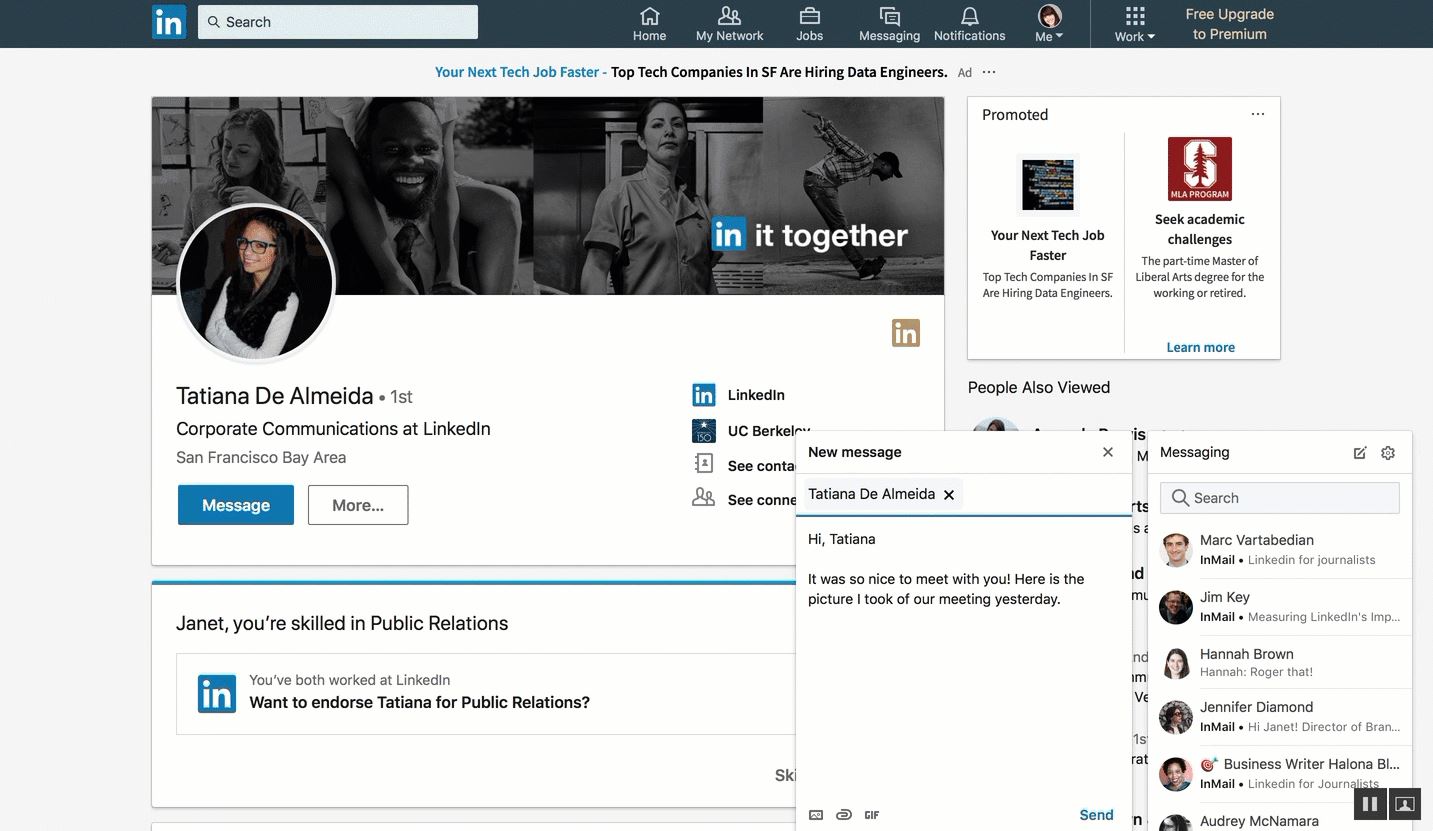Open the More... profile options
Image resolution: width=1433 pixels, height=831 pixels.
(358, 505)
